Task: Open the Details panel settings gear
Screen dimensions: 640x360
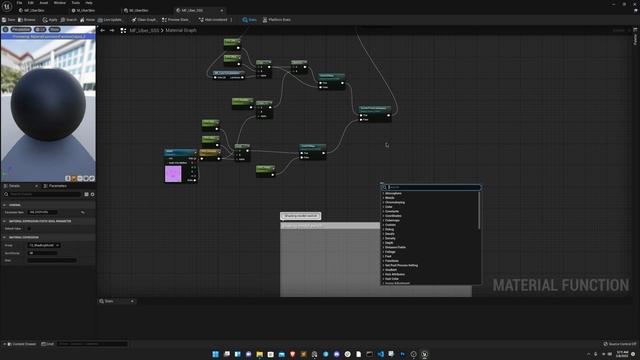Action: click(x=93, y=194)
